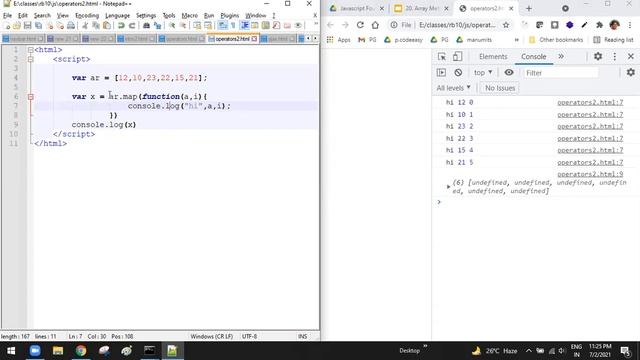This screenshot has width=640, height=360.
Task: Open Chrome profile avatar
Action: 614,25
